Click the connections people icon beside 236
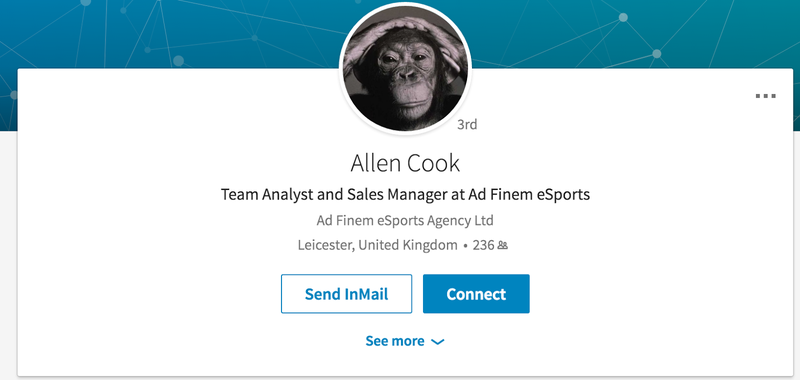This screenshot has width=800, height=380. pos(503,246)
